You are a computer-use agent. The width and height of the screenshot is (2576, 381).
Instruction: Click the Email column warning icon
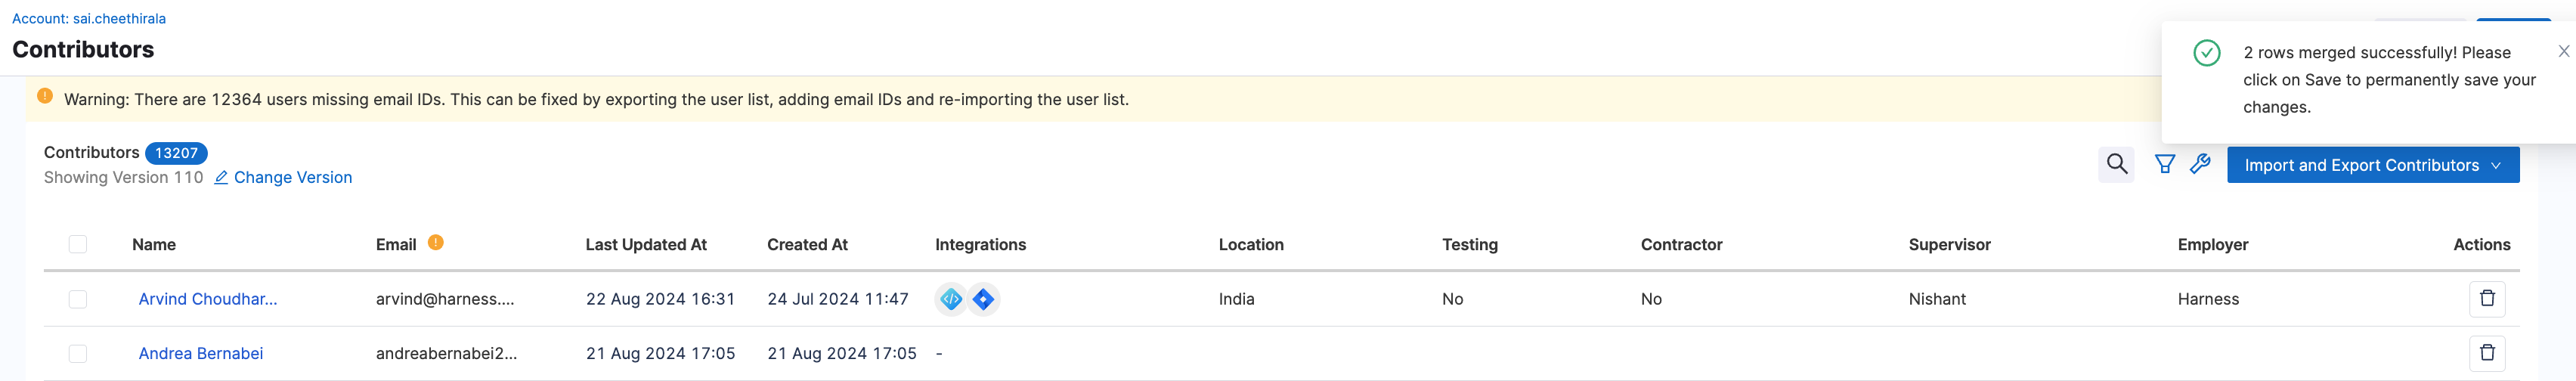(436, 242)
